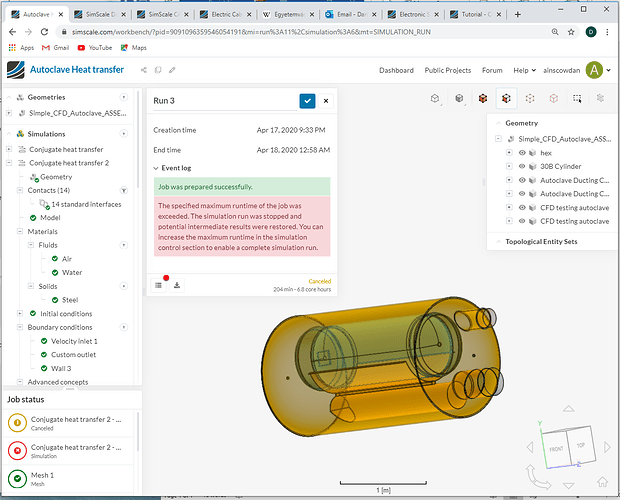This screenshot has height=500, width=620.
Task: Select Velocity inlet 1 boundary condition
Action: coord(75,341)
